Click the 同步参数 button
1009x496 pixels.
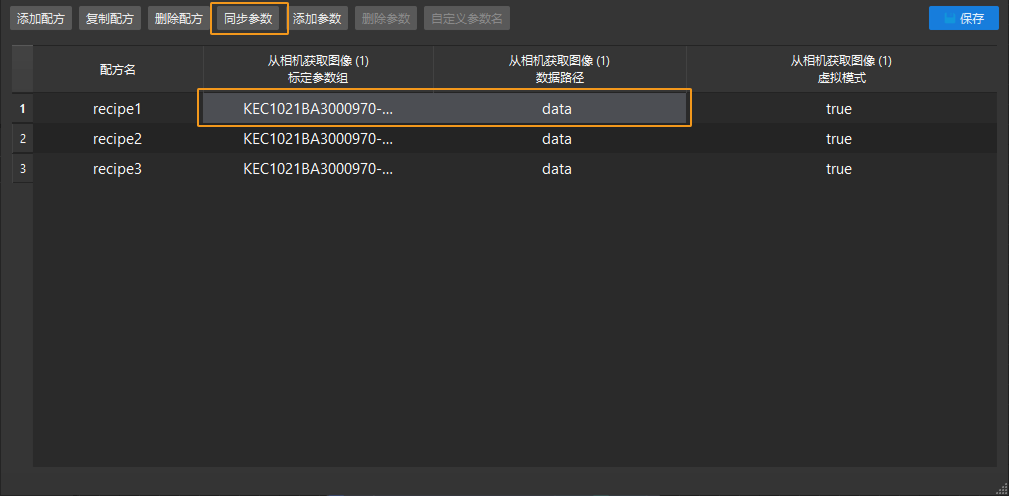(x=248, y=19)
